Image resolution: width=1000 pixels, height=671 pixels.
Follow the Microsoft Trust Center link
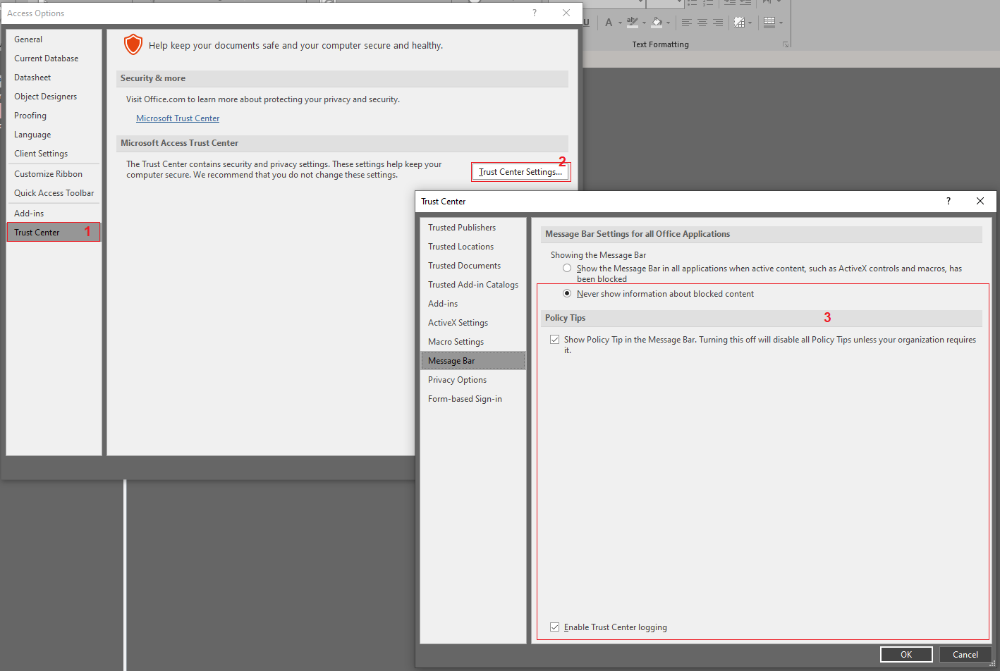pos(177,118)
